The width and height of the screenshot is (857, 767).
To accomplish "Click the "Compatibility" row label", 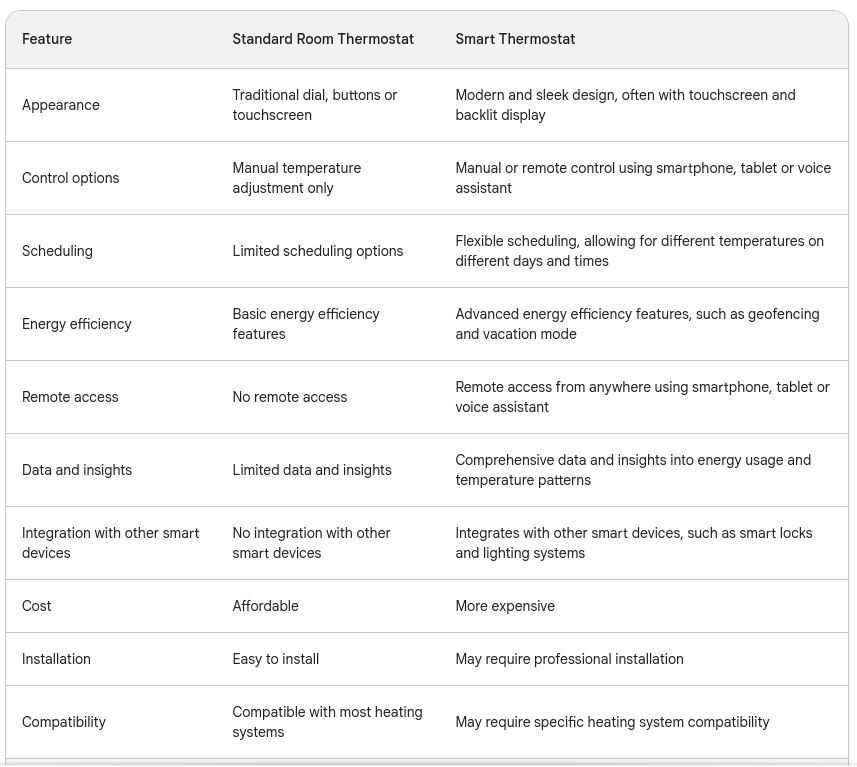I will (64, 722).
